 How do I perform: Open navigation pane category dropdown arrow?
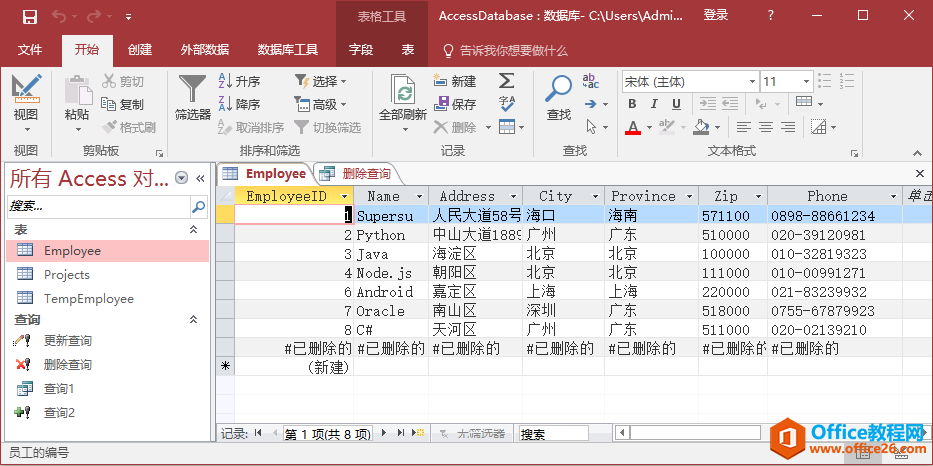click(x=181, y=178)
